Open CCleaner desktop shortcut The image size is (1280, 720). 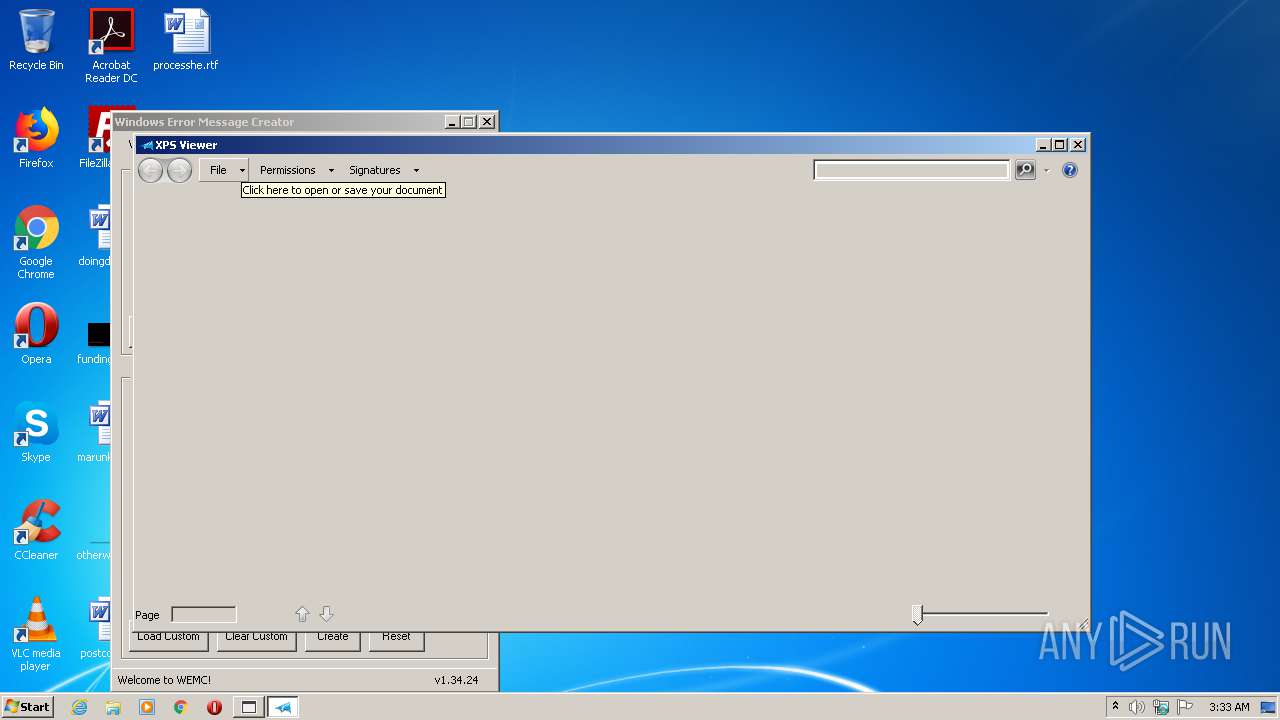36,530
